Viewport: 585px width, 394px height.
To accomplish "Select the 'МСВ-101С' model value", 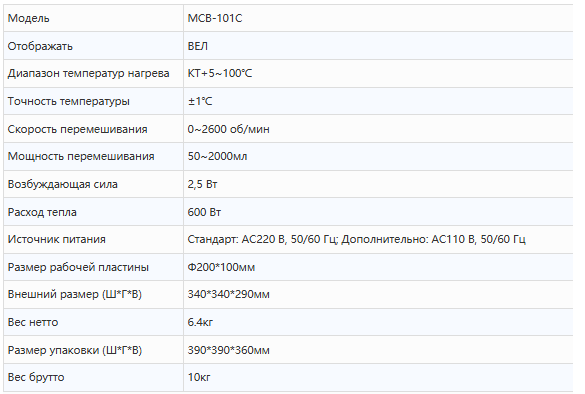I will tap(215, 18).
